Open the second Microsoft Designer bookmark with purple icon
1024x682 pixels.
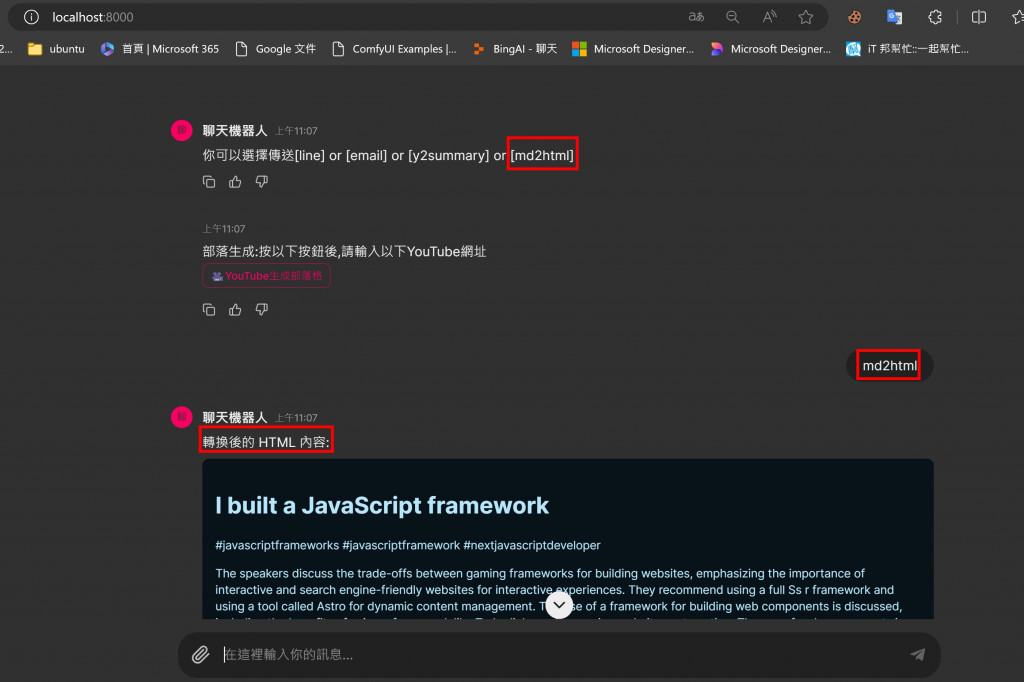pyautogui.click(x=771, y=49)
